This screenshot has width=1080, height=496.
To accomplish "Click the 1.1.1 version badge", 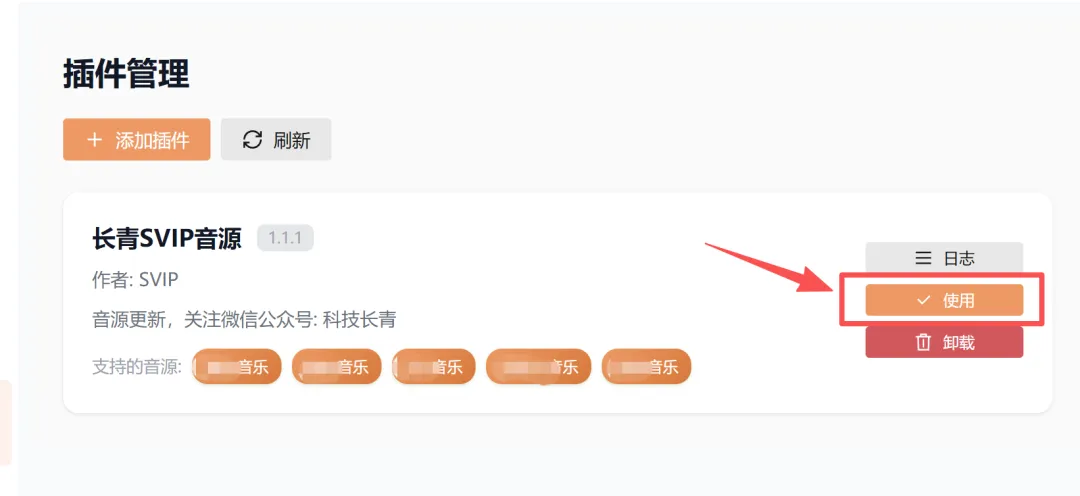I will pyautogui.click(x=285, y=238).
